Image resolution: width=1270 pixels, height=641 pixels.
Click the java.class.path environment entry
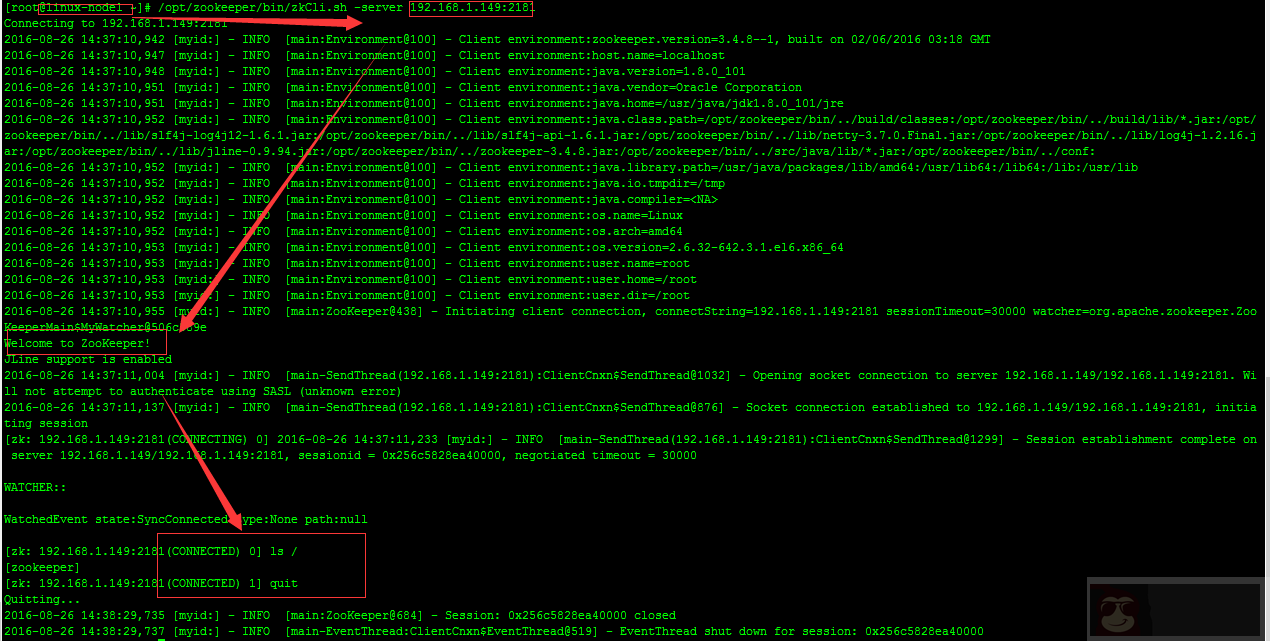tap(630, 136)
